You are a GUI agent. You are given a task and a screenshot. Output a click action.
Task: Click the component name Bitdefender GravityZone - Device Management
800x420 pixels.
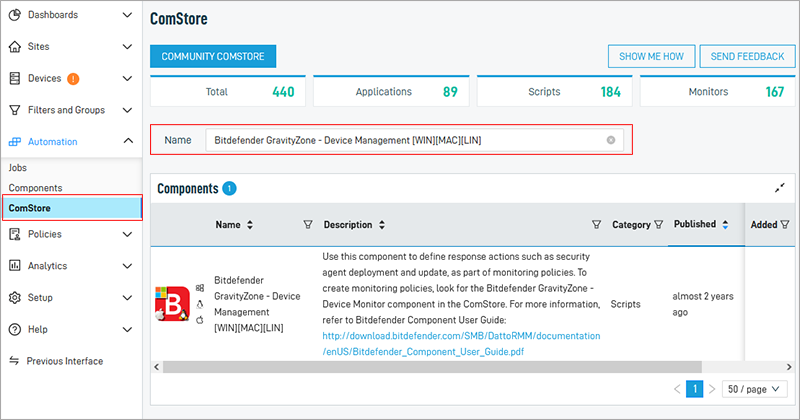257,304
